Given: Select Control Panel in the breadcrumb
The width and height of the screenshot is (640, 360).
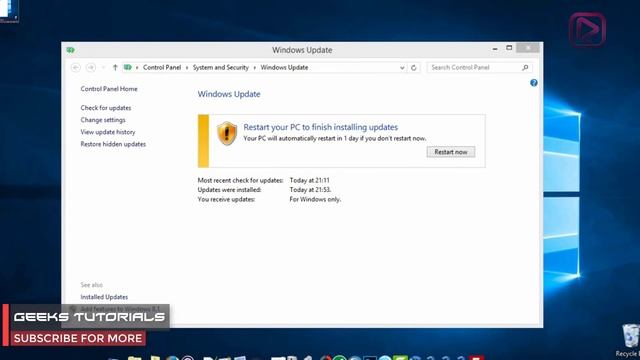Looking at the screenshot, I should [162, 67].
